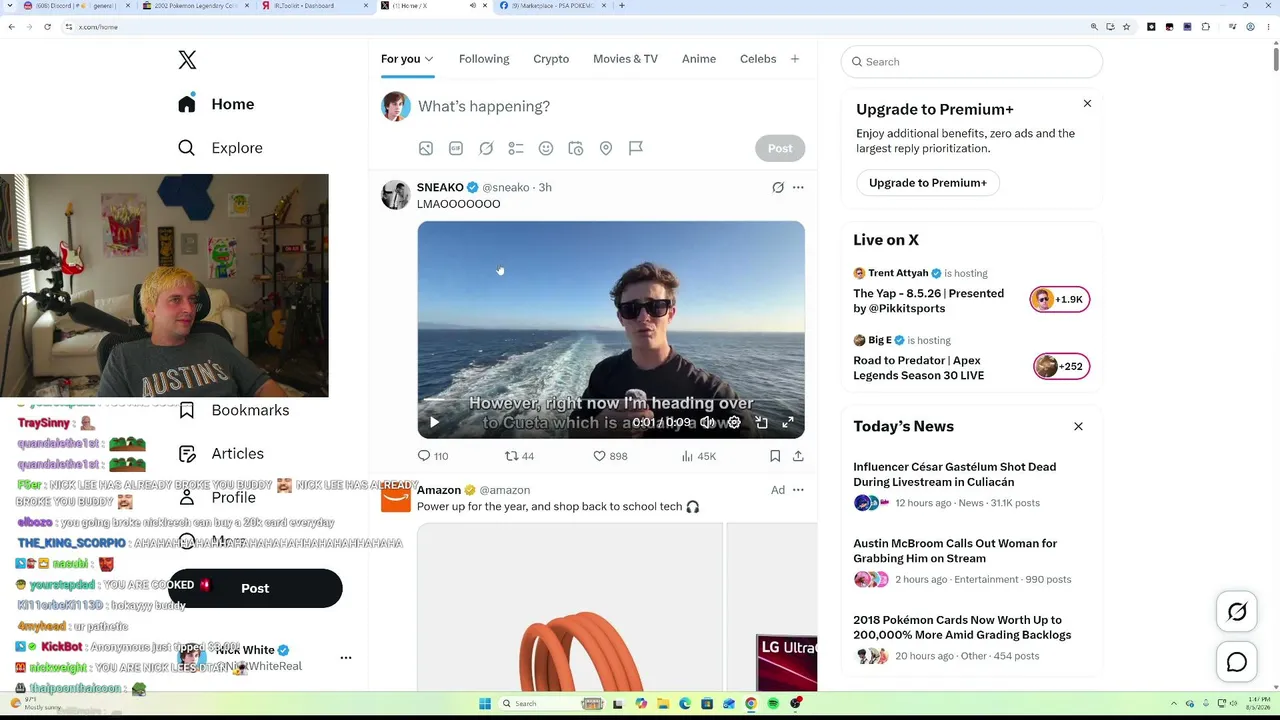The width and height of the screenshot is (1280, 720).
Task: Reply to SNEAKO's post
Action: point(433,456)
